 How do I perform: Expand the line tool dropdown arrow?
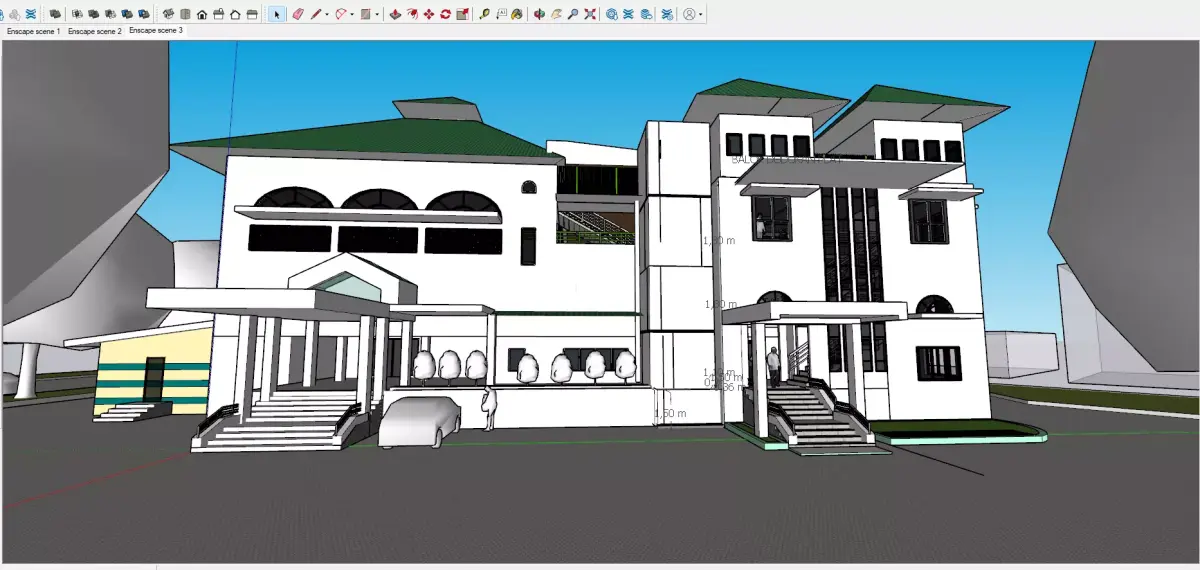[x=327, y=14]
